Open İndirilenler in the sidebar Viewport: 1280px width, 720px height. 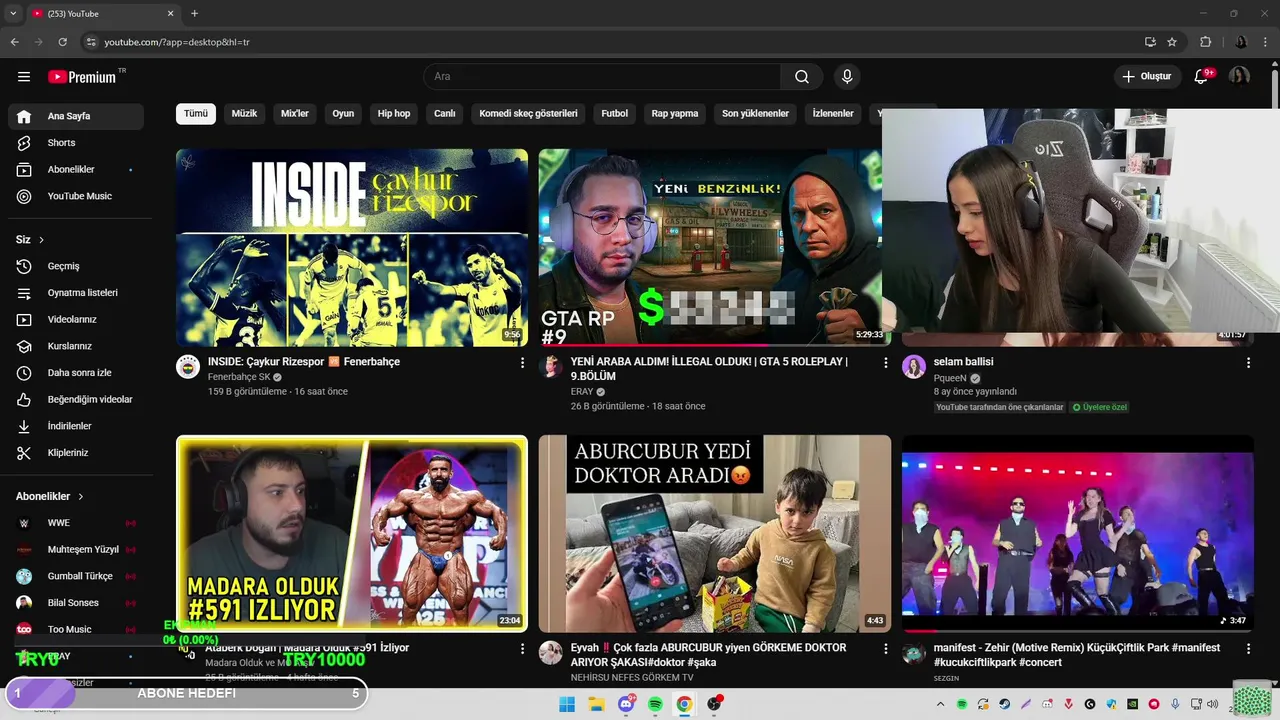point(76,426)
